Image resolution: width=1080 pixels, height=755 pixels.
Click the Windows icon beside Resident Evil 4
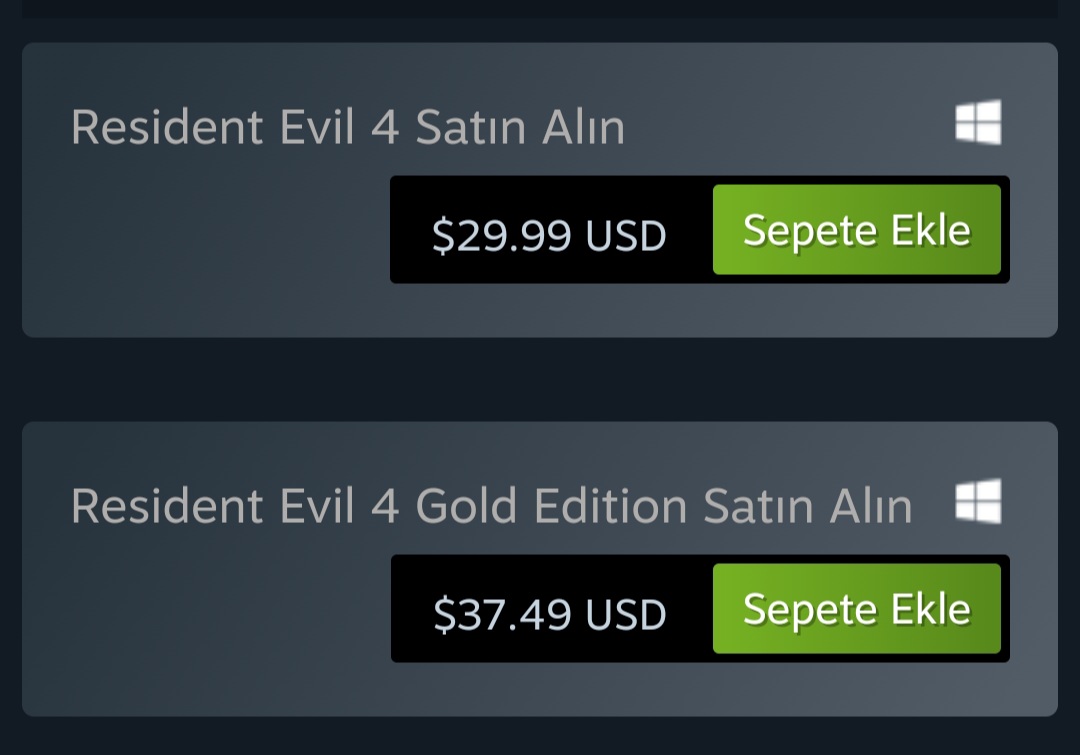tap(978, 124)
